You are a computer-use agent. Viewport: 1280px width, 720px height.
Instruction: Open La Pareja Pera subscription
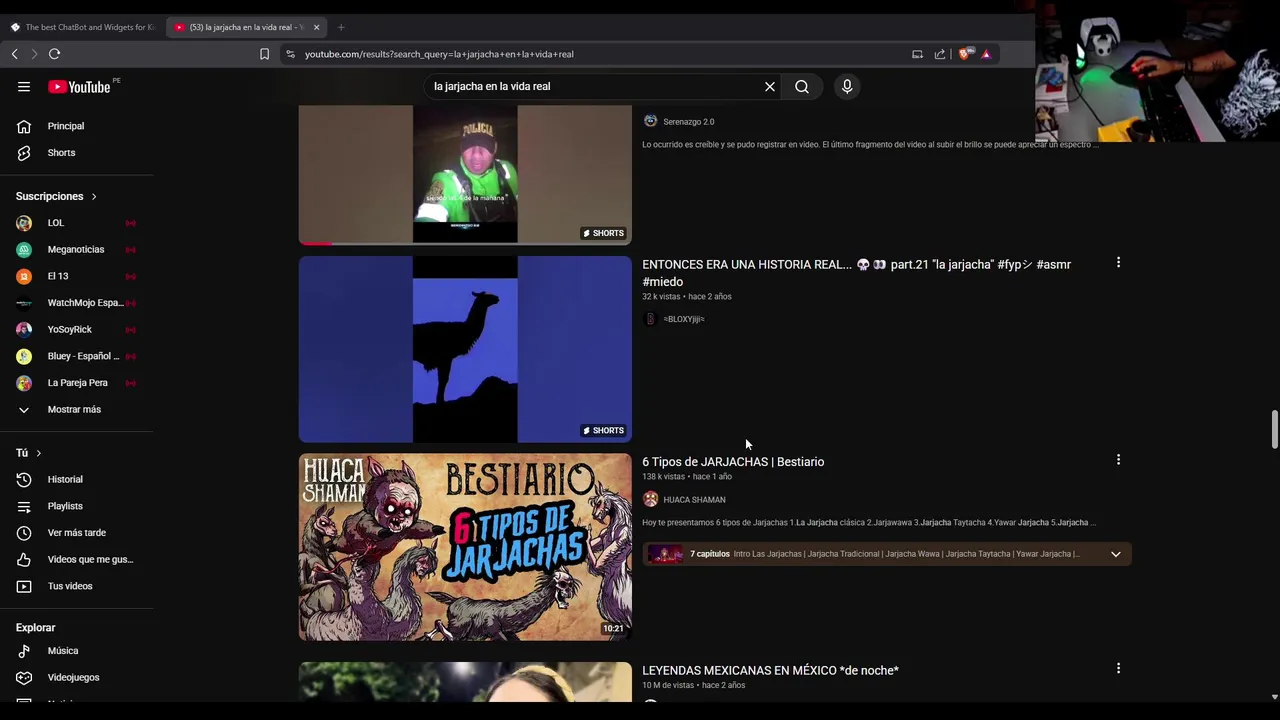(77, 383)
